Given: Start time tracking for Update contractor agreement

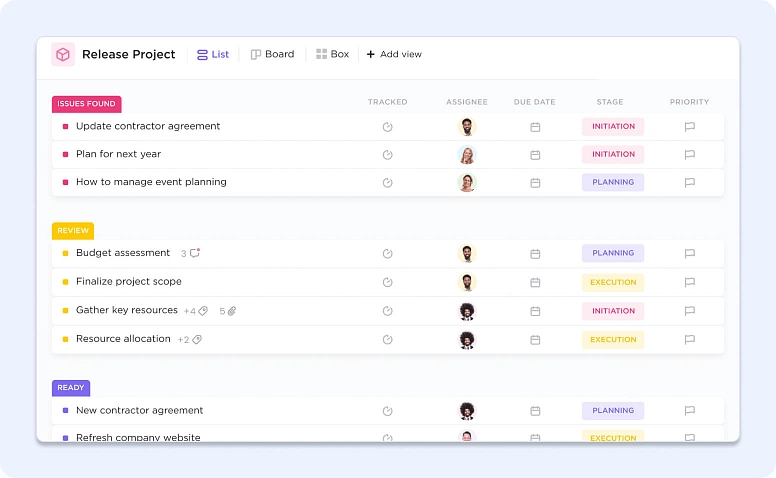Looking at the screenshot, I should (x=388, y=127).
